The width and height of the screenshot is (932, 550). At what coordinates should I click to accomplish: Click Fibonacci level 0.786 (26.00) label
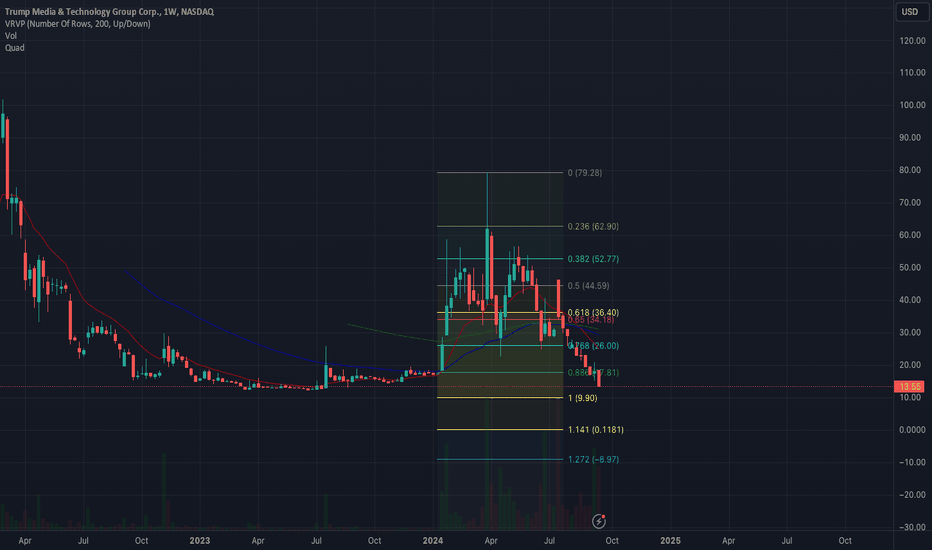(x=593, y=345)
